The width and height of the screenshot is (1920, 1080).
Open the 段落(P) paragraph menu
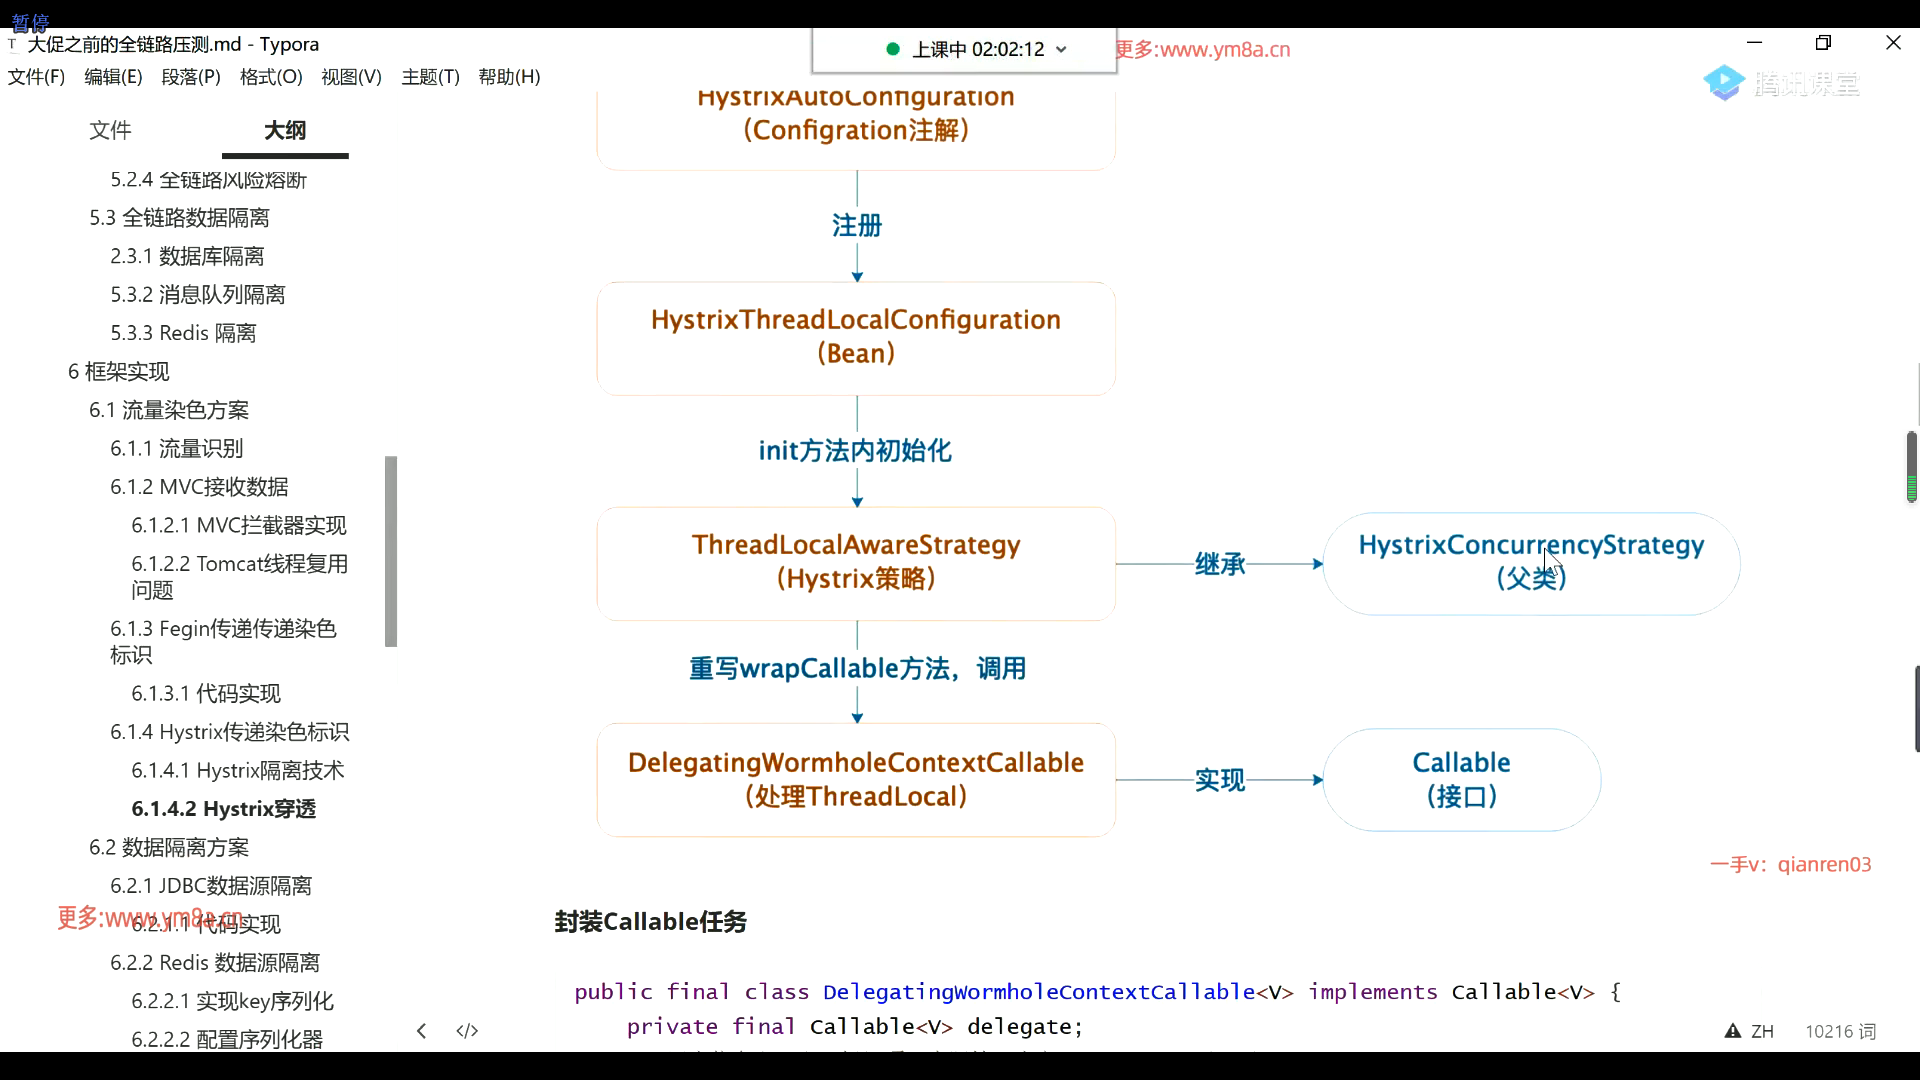[x=191, y=77]
